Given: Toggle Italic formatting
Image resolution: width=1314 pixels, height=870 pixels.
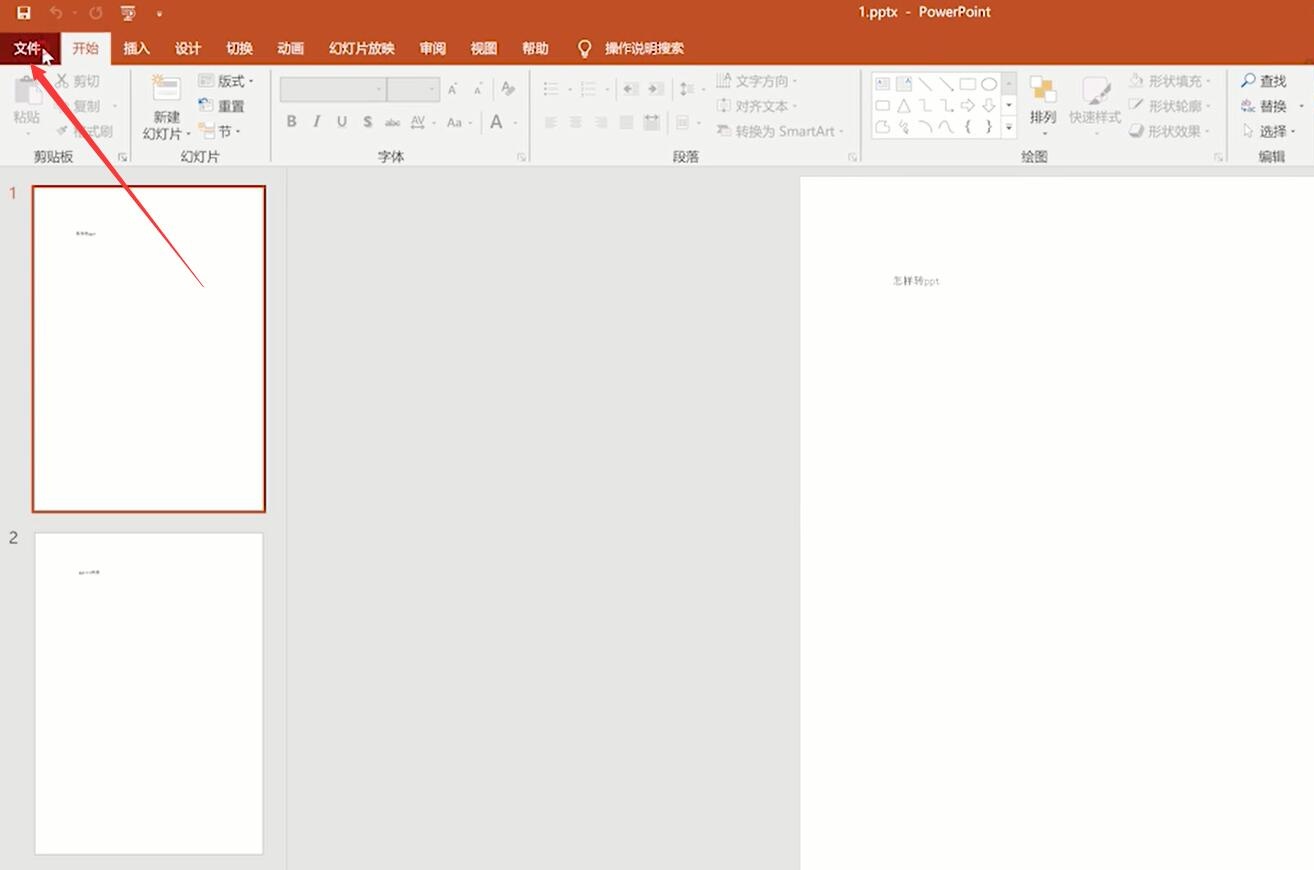Looking at the screenshot, I should [317, 122].
